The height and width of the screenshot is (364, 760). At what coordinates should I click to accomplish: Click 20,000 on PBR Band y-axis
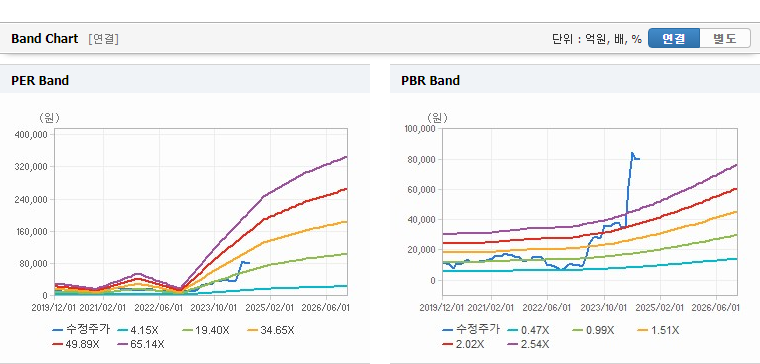(423, 250)
